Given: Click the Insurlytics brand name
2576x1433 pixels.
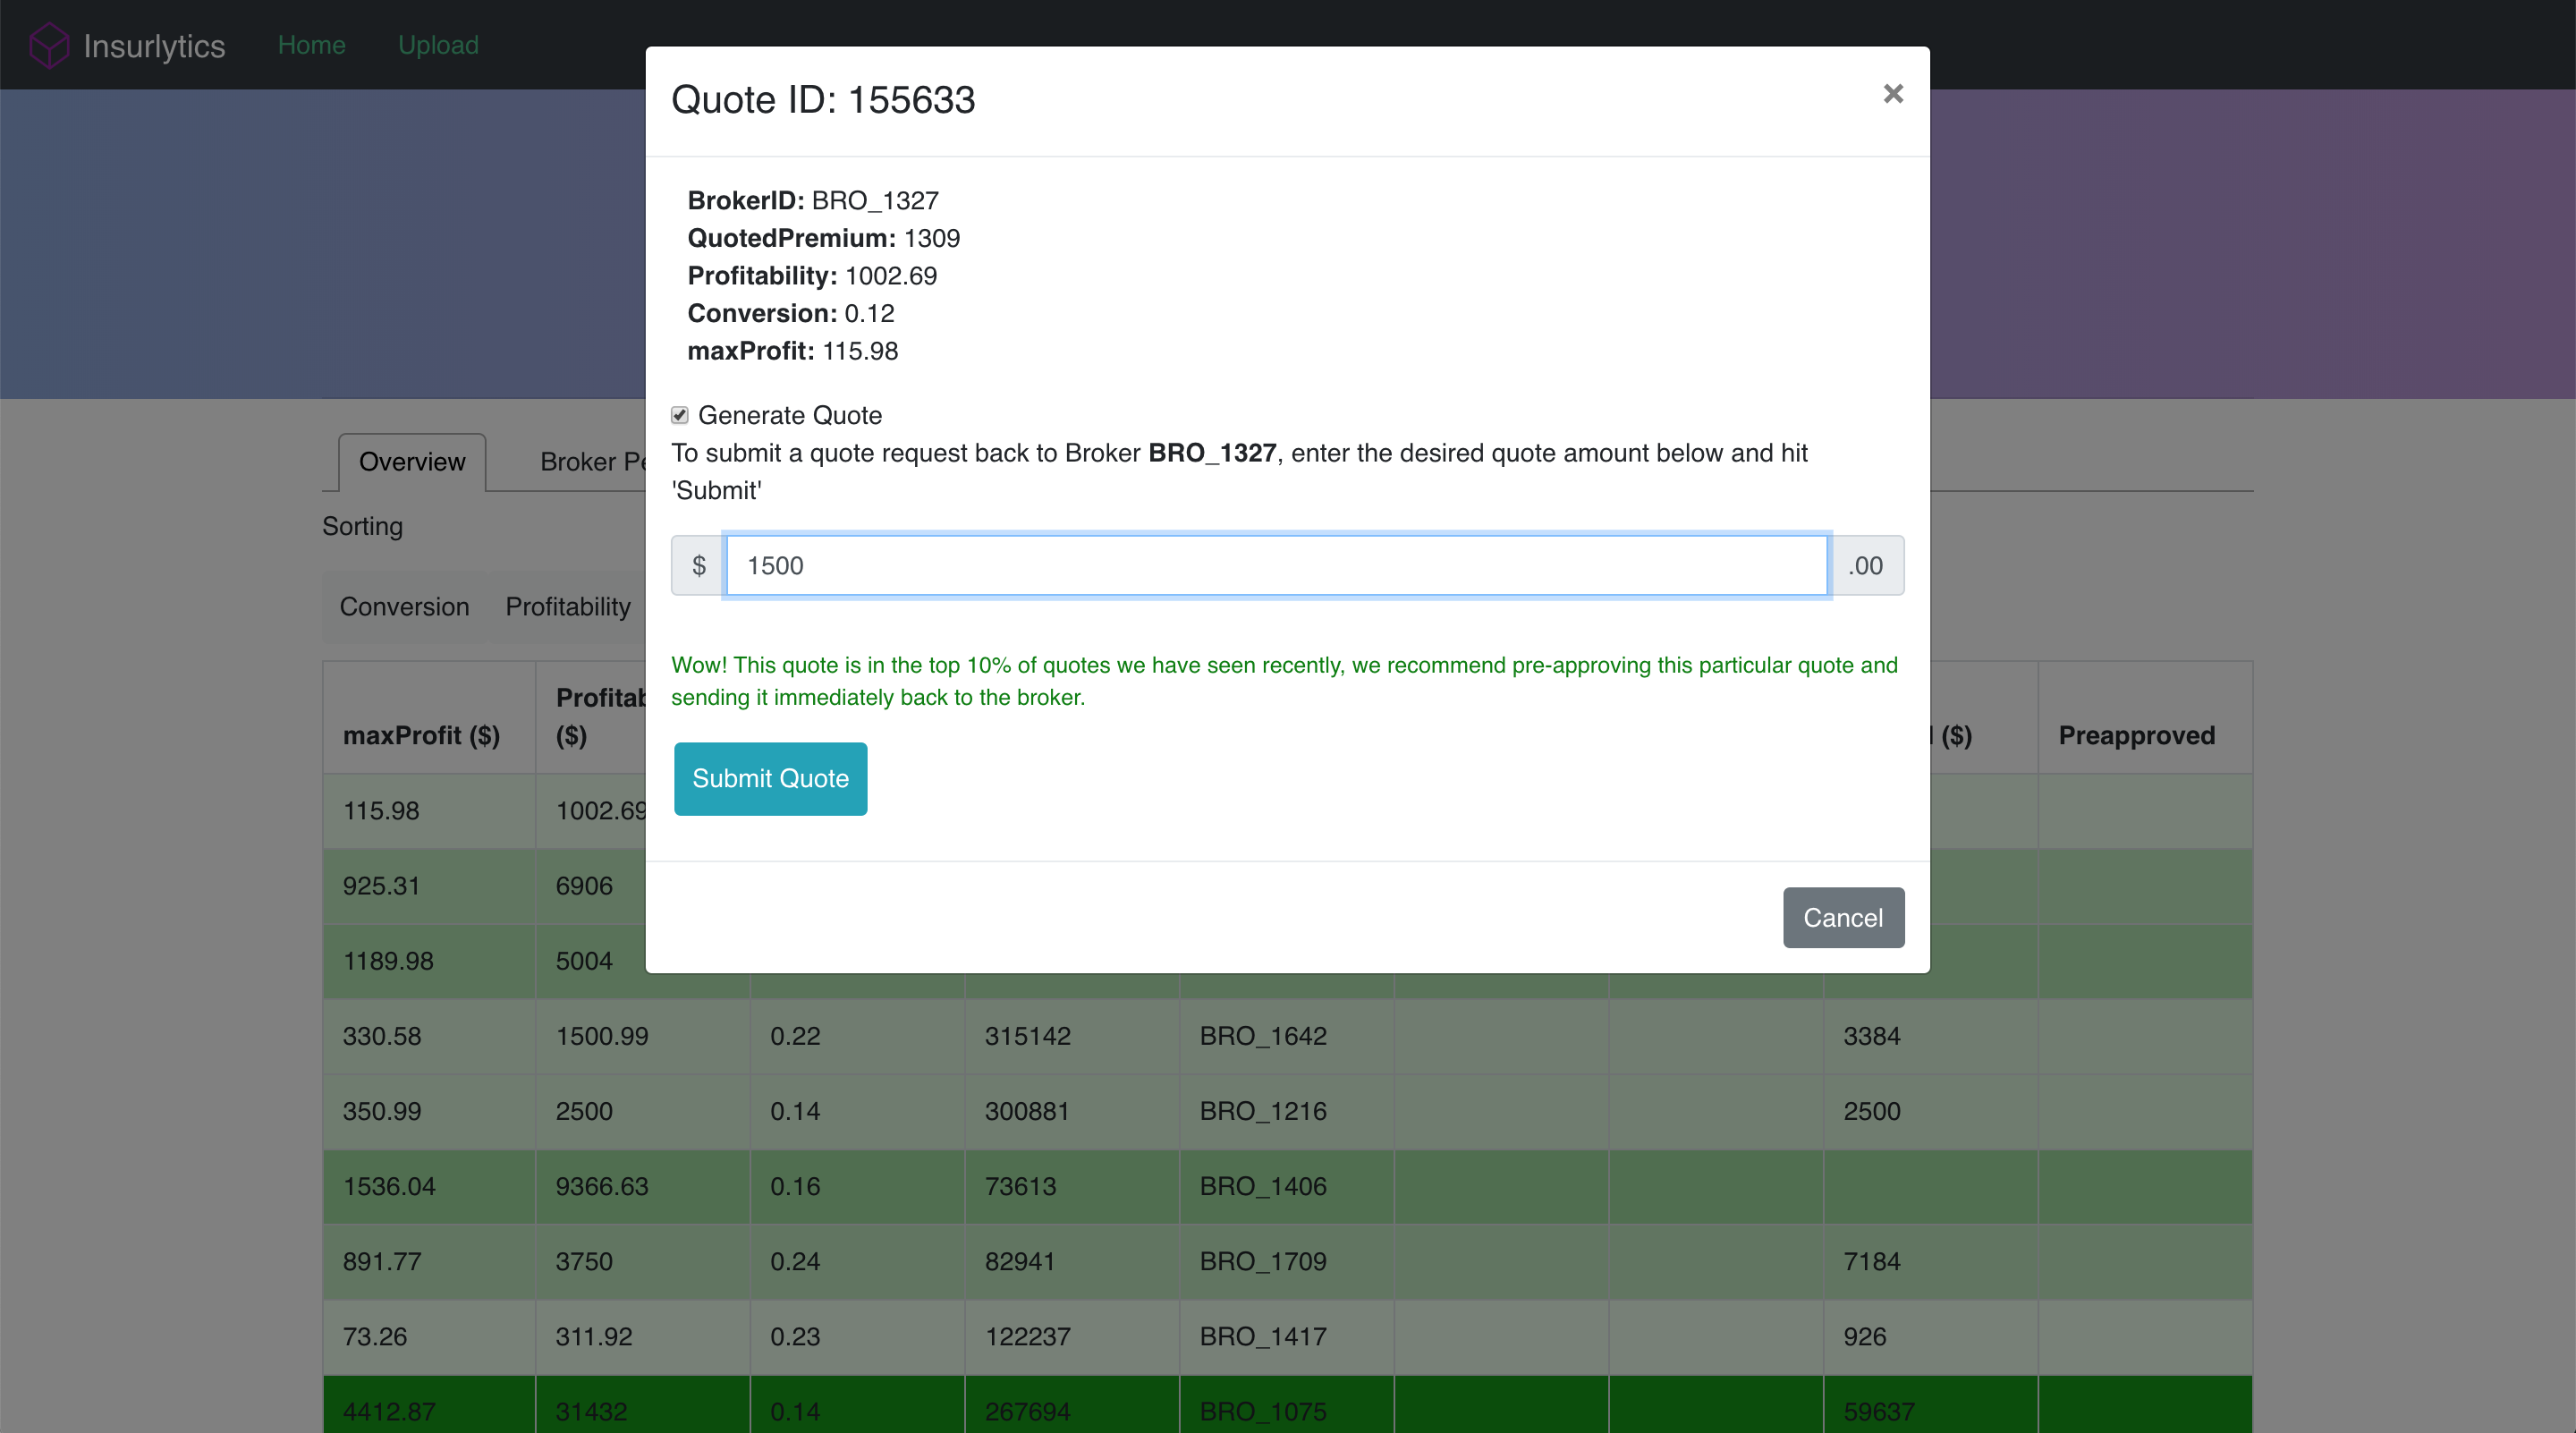Looking at the screenshot, I should [154, 46].
